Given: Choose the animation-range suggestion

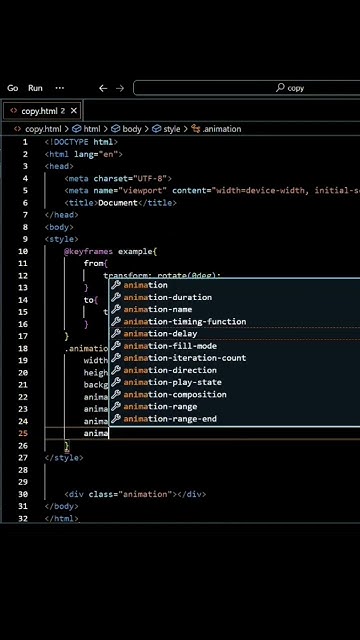Looking at the screenshot, I should pos(235,407).
